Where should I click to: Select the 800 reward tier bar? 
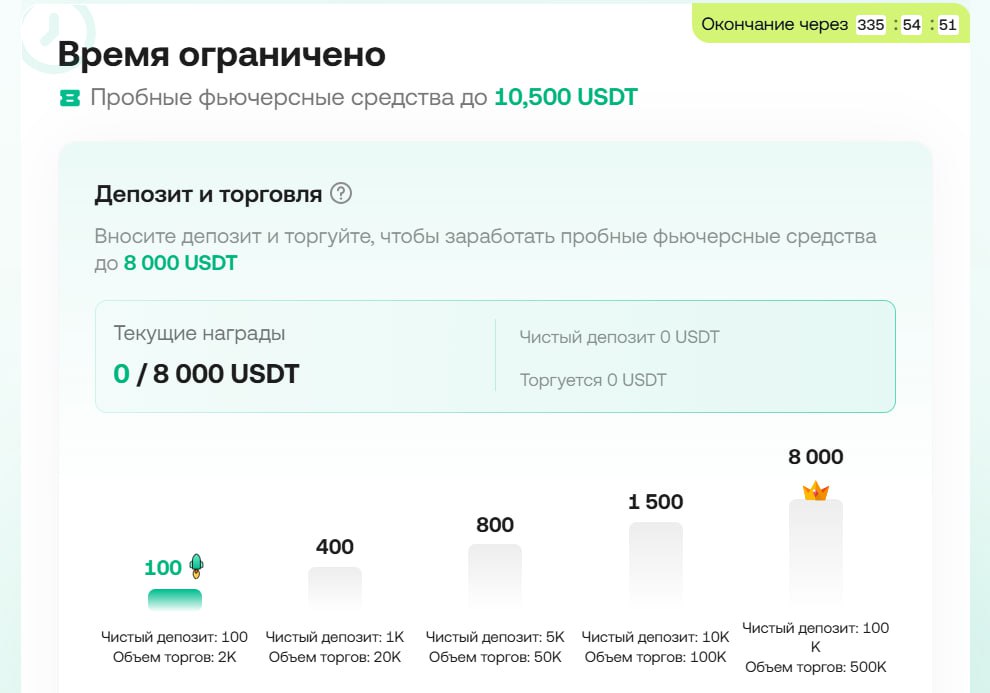(495, 577)
